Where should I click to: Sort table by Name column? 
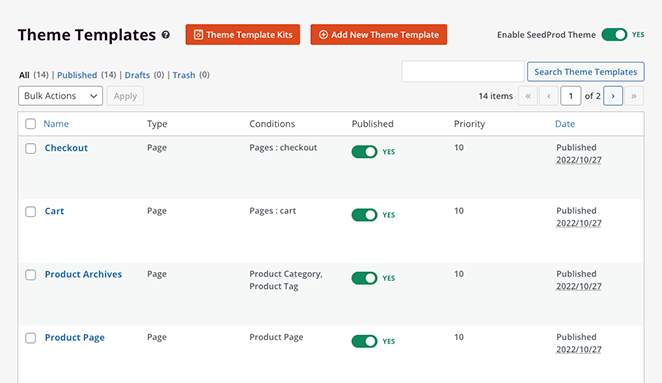[56, 124]
